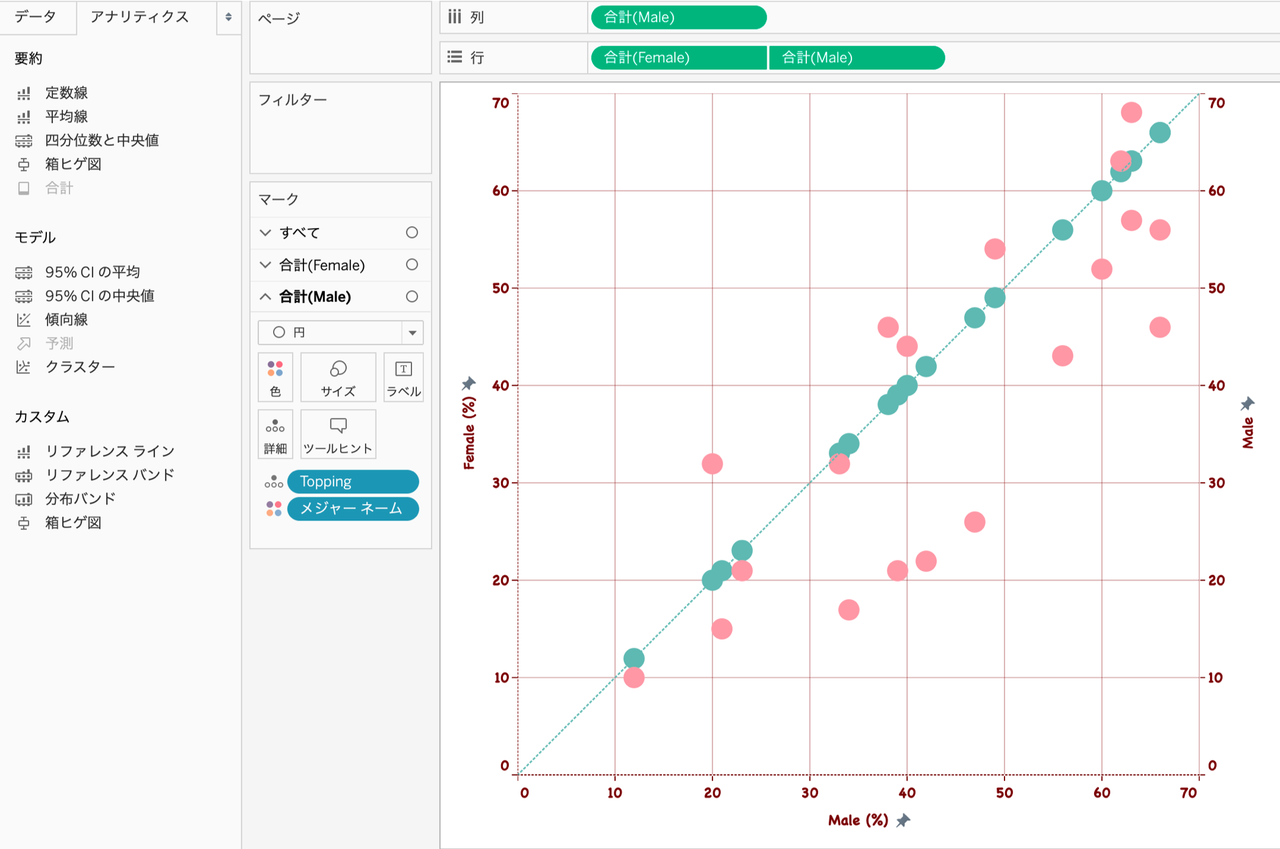The height and width of the screenshot is (849, 1280).
Task: Click the greyed-out 合計 item under 要約
Action: click(x=59, y=188)
